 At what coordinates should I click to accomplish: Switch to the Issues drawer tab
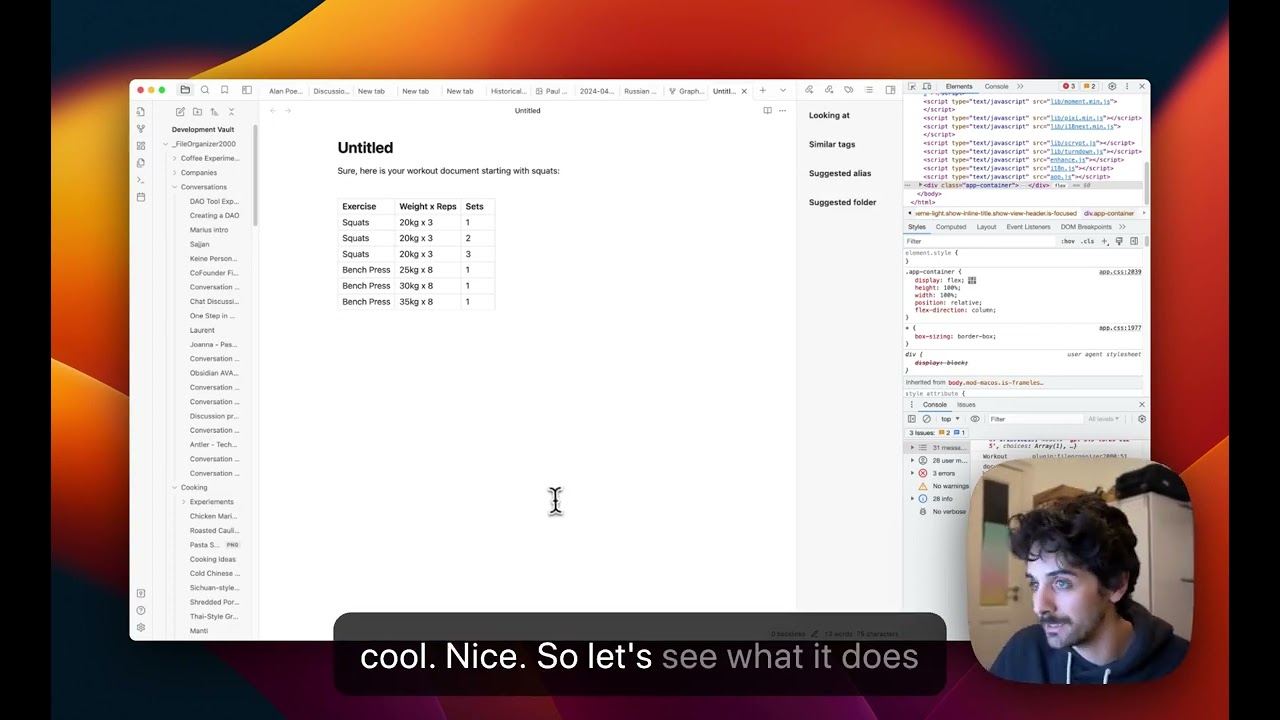pos(966,405)
